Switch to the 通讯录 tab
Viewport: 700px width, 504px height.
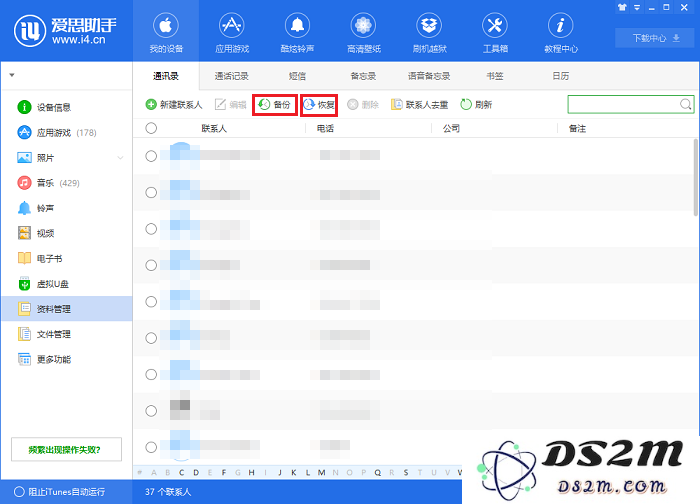pyautogui.click(x=166, y=76)
